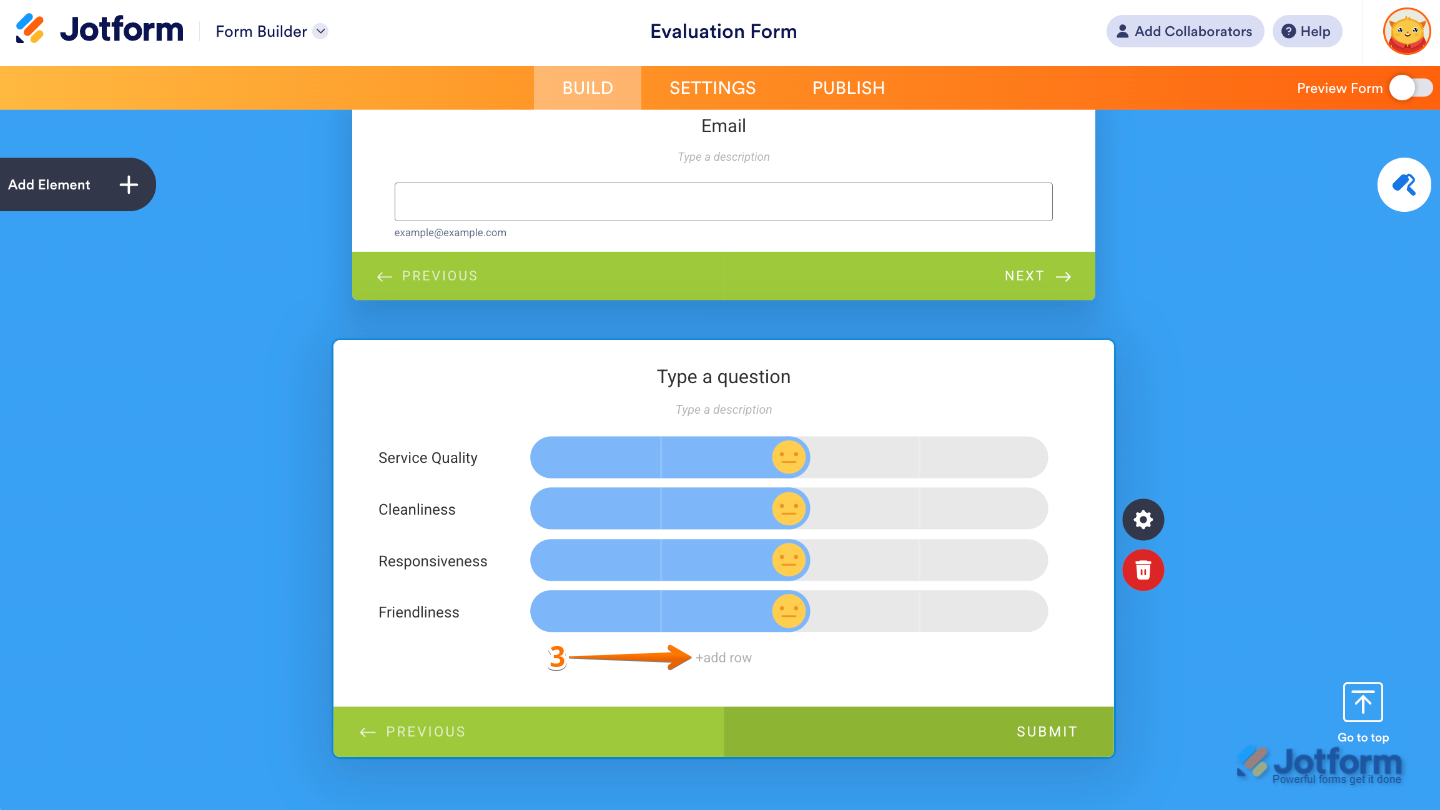Move the Cleanliness rating slider
The image size is (1440, 810).
coord(788,508)
